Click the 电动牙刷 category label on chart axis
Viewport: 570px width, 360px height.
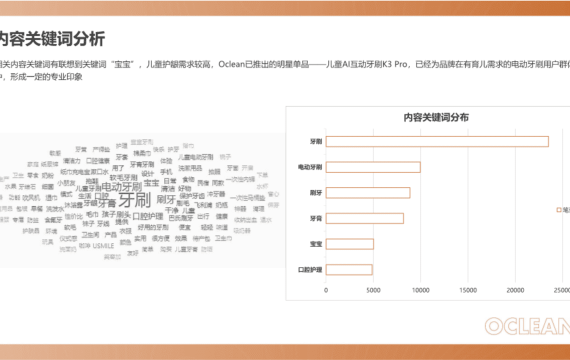coord(310,167)
